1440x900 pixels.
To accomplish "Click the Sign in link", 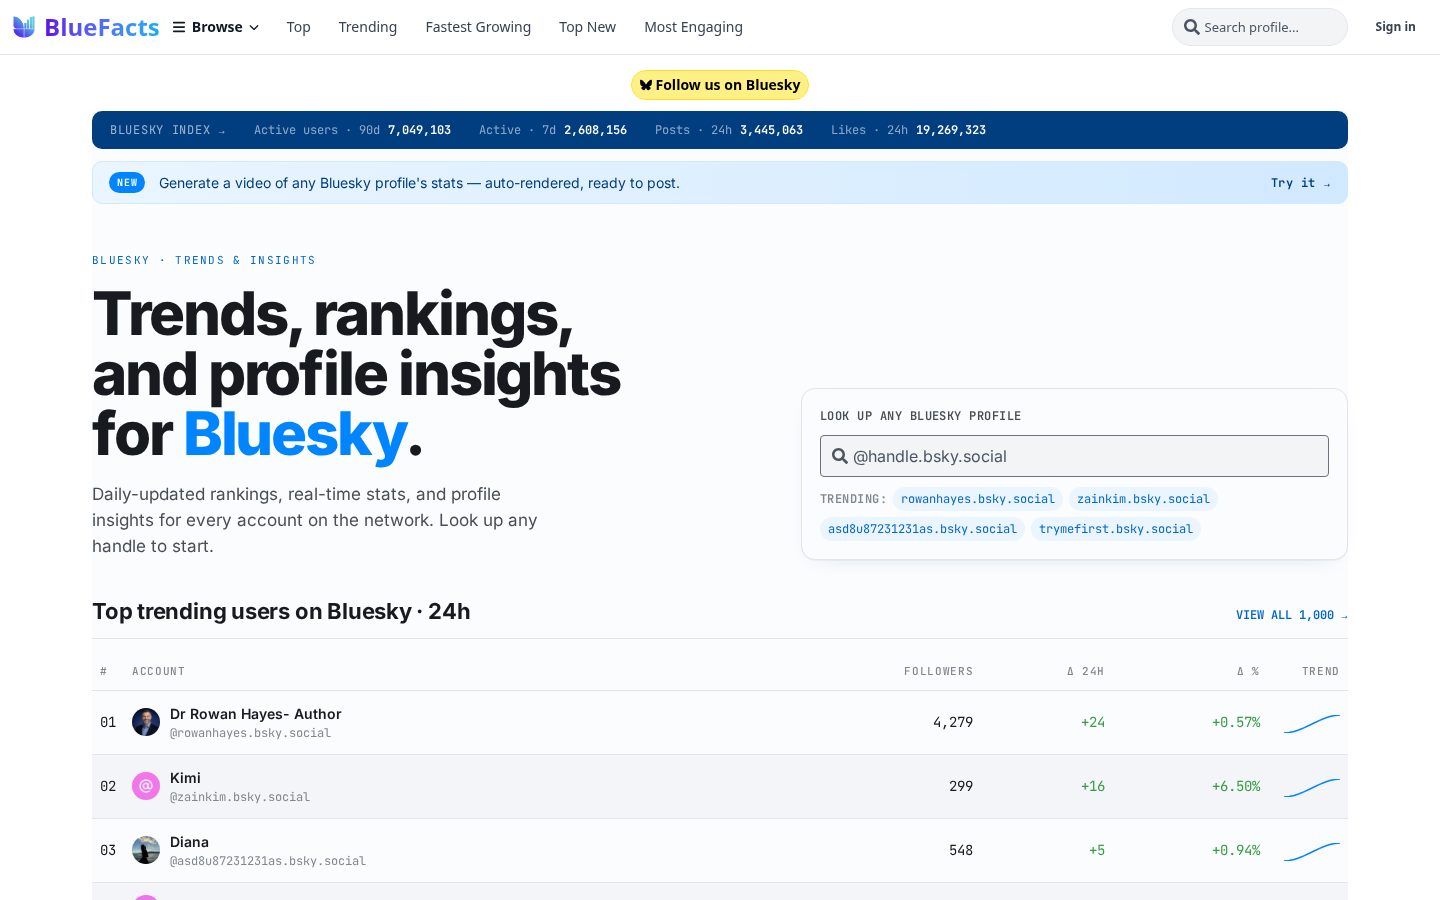I will 1395,27.
